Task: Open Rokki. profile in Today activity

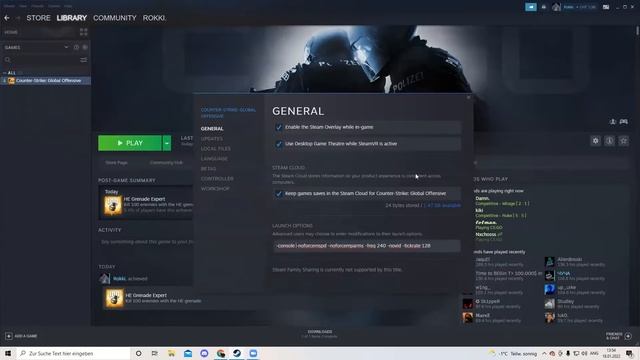Action: tap(119, 278)
